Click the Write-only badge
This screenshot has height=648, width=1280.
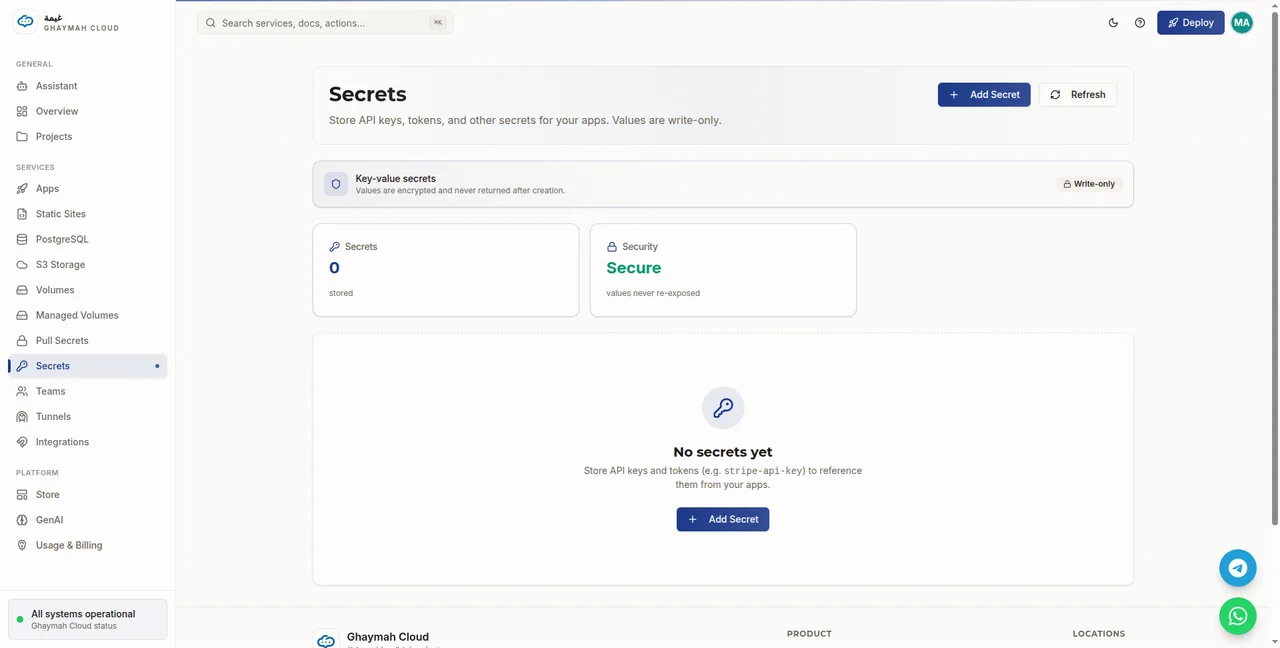pyautogui.click(x=1089, y=184)
